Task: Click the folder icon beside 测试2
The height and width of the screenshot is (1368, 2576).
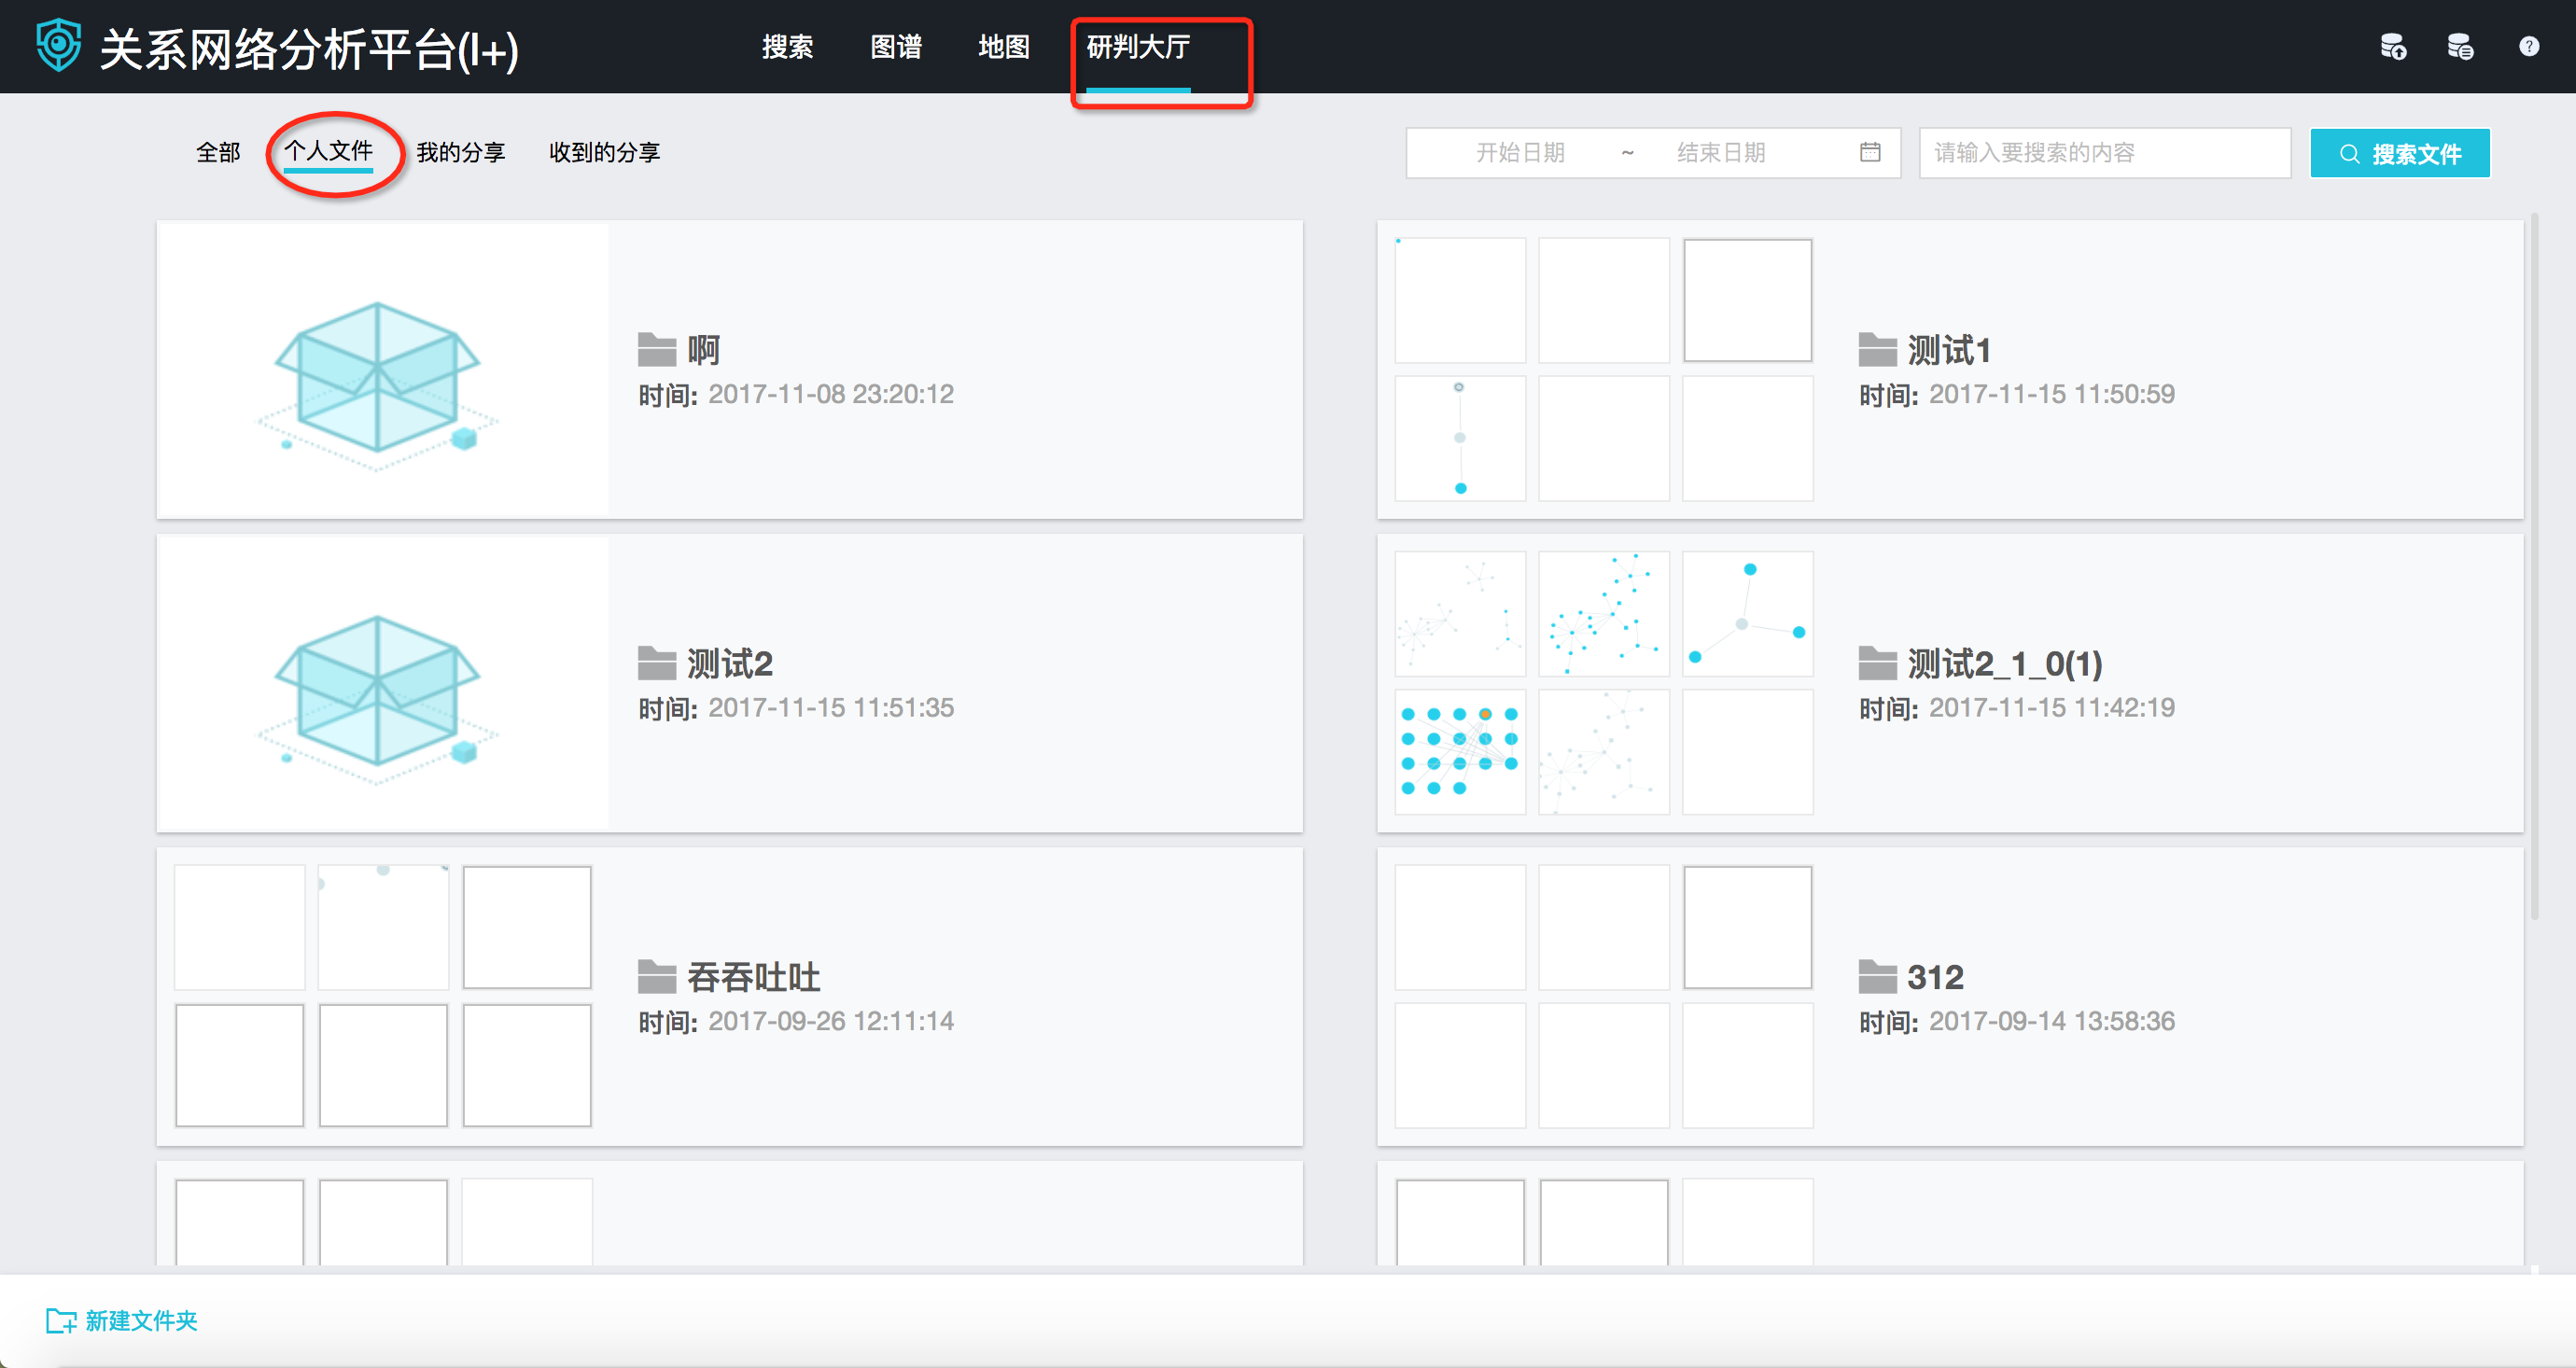Action: [x=657, y=663]
